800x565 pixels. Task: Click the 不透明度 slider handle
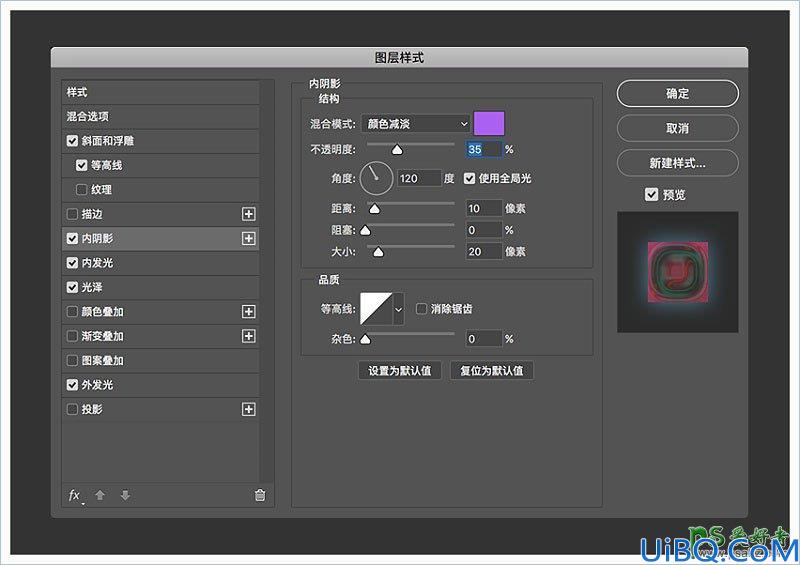pos(397,150)
